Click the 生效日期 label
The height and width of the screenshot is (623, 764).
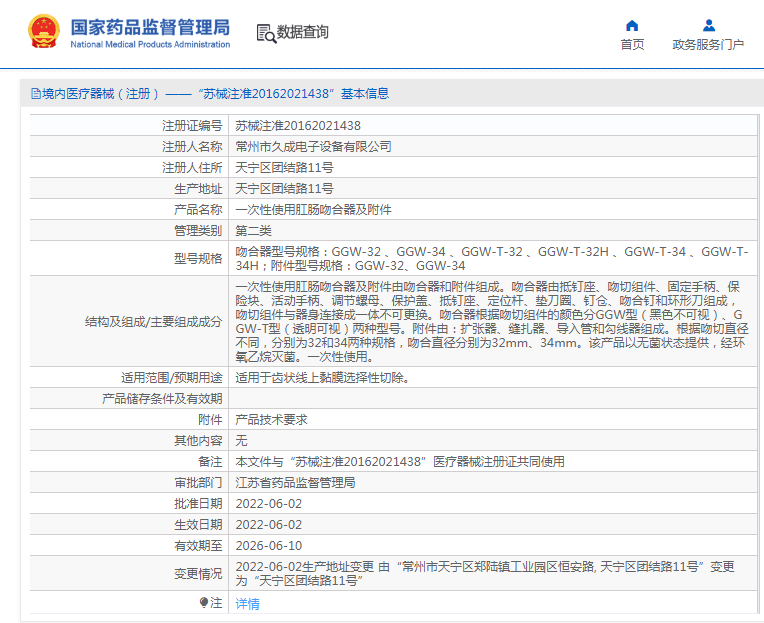[x=198, y=524]
